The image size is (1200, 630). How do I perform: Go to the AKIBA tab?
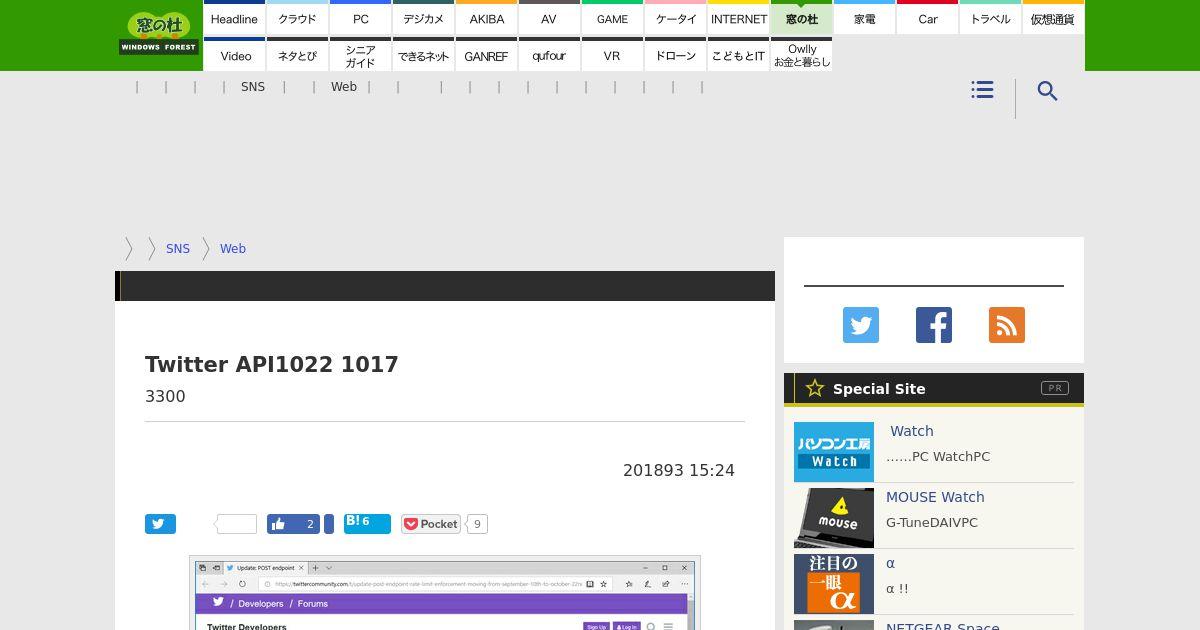point(486,19)
